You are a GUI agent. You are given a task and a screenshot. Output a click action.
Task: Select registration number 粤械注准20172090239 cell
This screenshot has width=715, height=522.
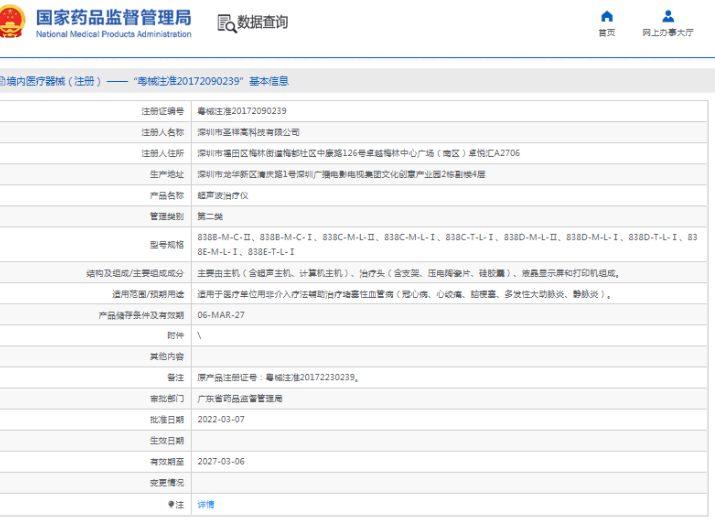coord(242,111)
